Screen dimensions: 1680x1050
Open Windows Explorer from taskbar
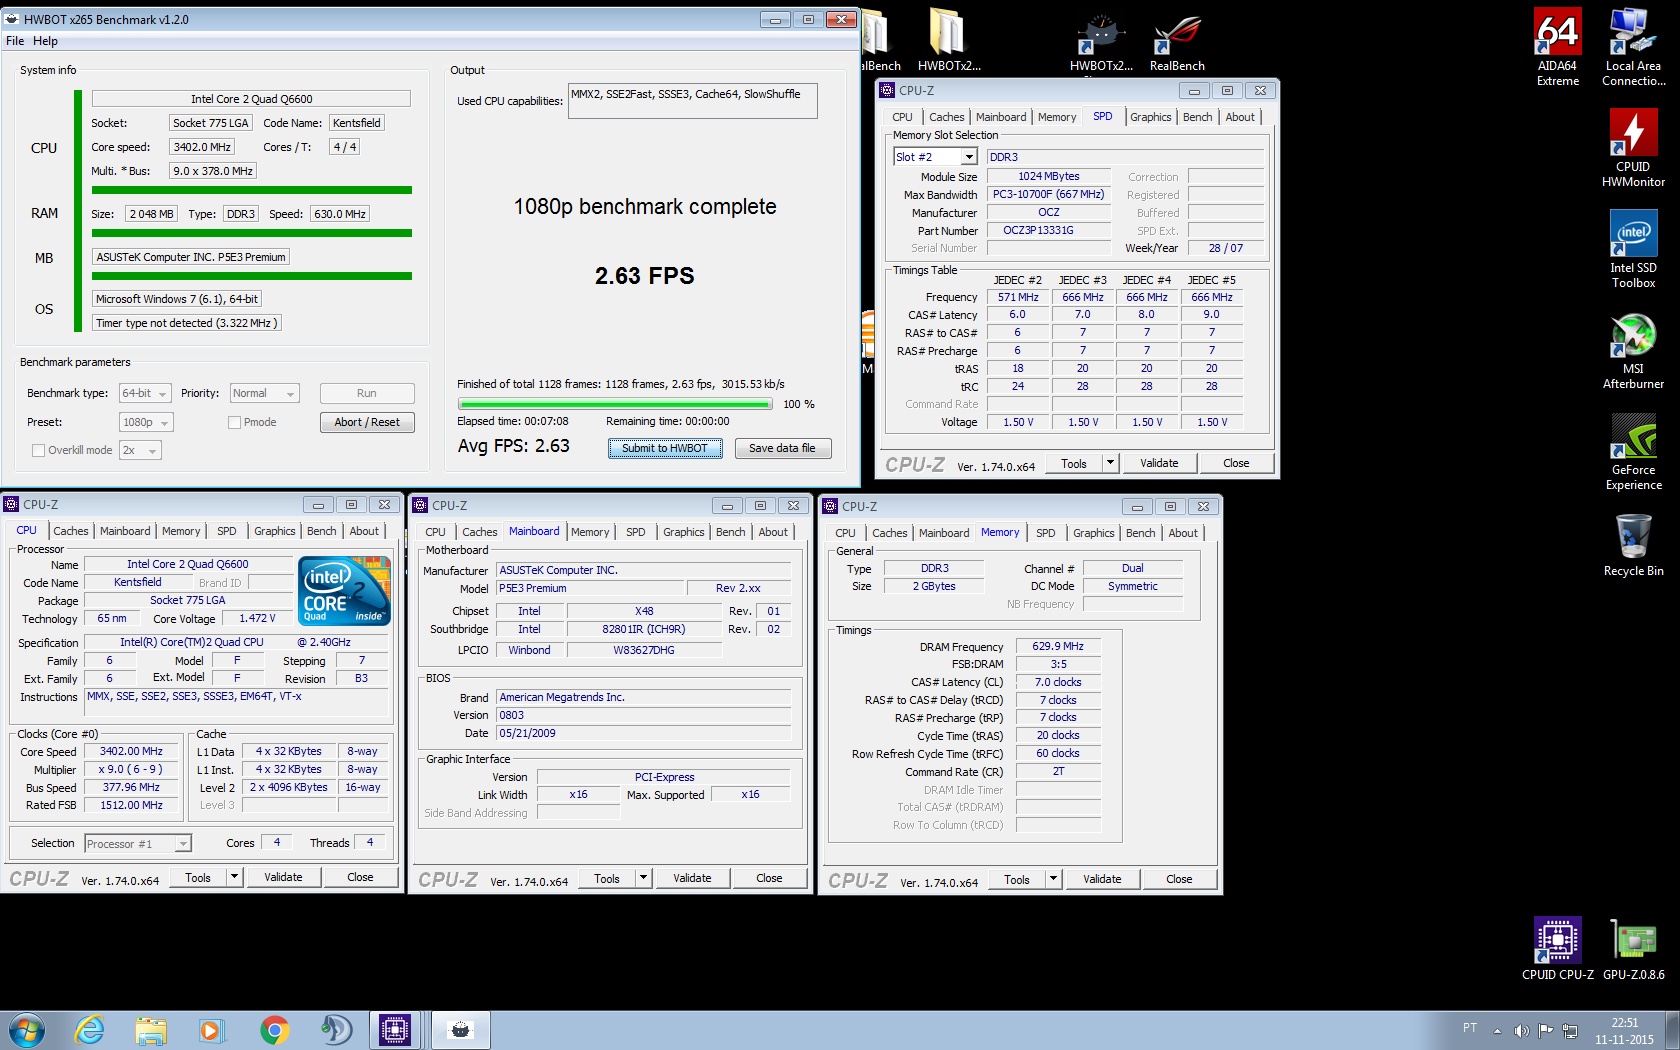pyautogui.click(x=151, y=1029)
